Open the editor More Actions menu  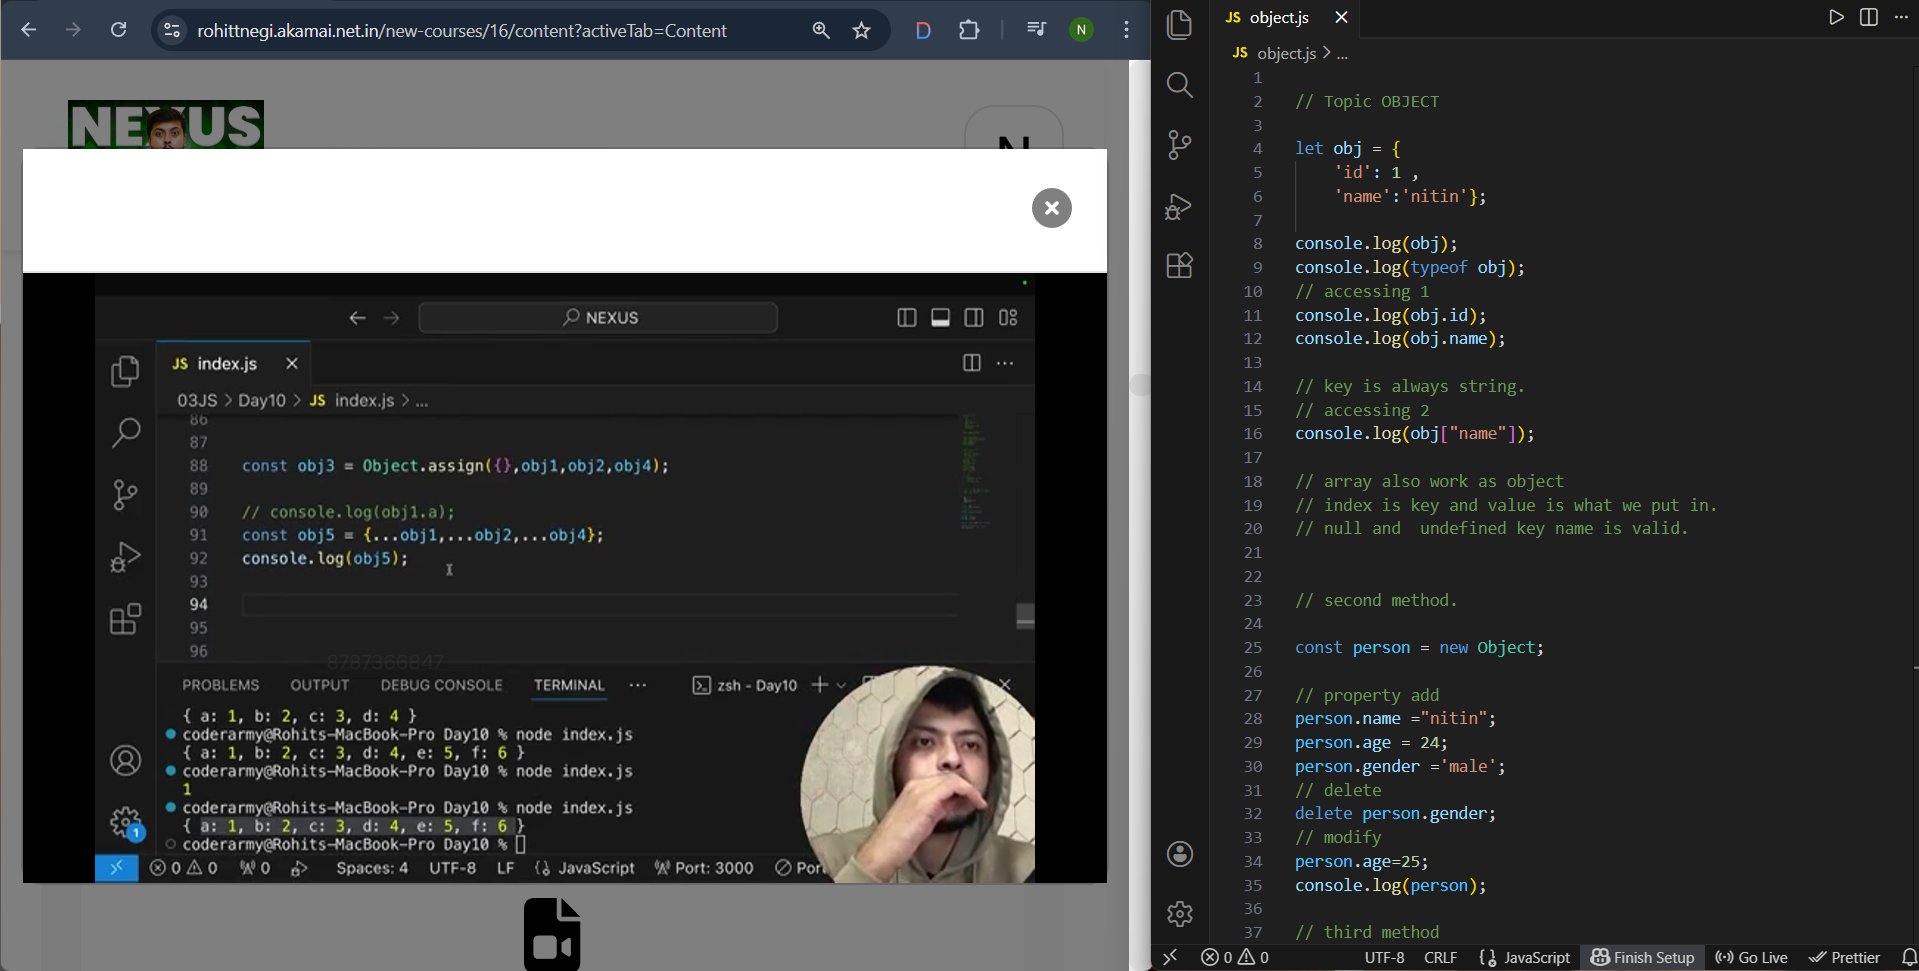click(x=1901, y=17)
